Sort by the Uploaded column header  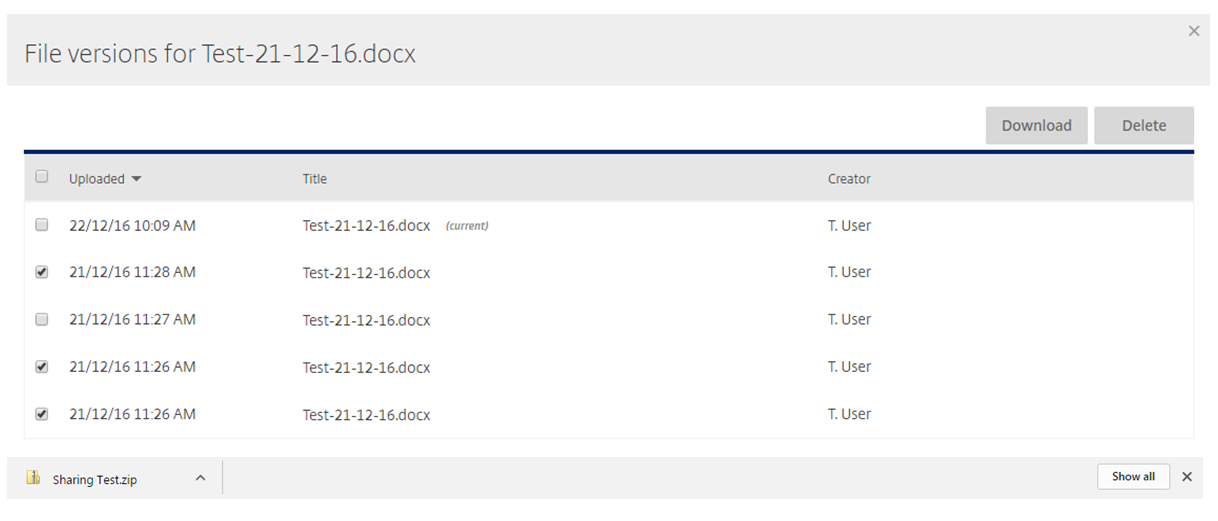97,179
